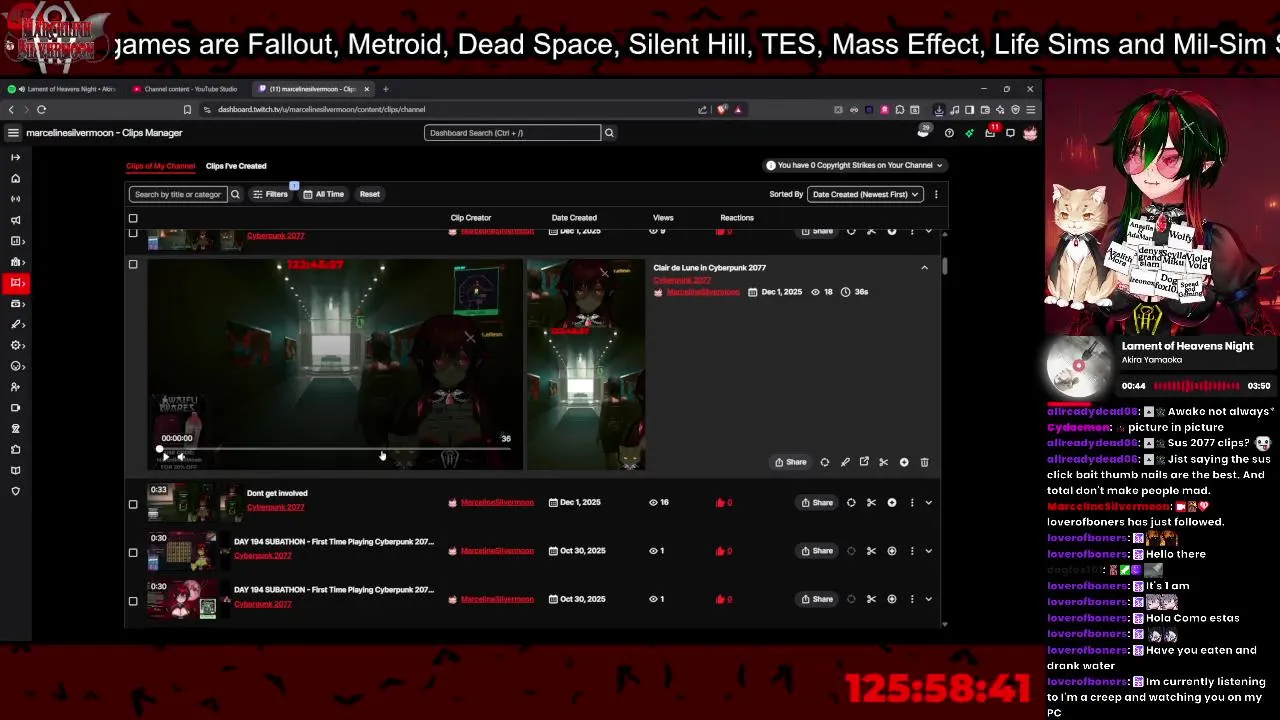Open the Filters panel

pyautogui.click(x=271, y=194)
